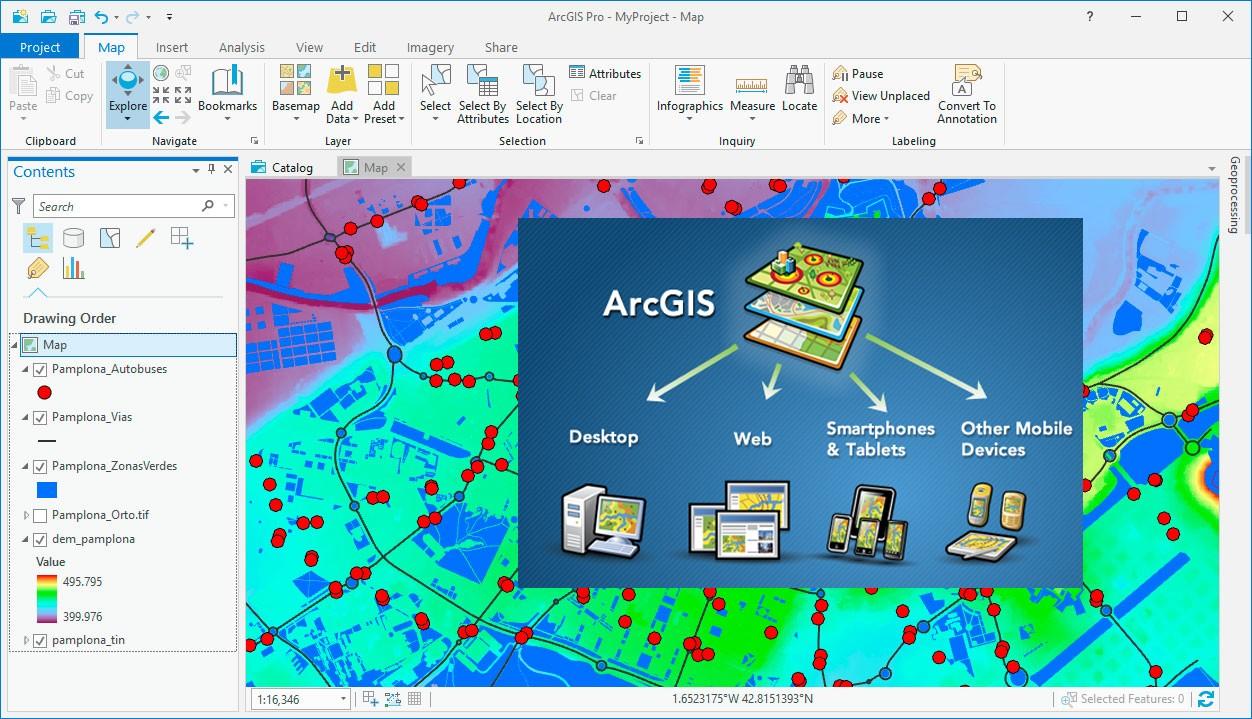Open Select By Location
This screenshot has height=719, width=1252.
point(539,94)
